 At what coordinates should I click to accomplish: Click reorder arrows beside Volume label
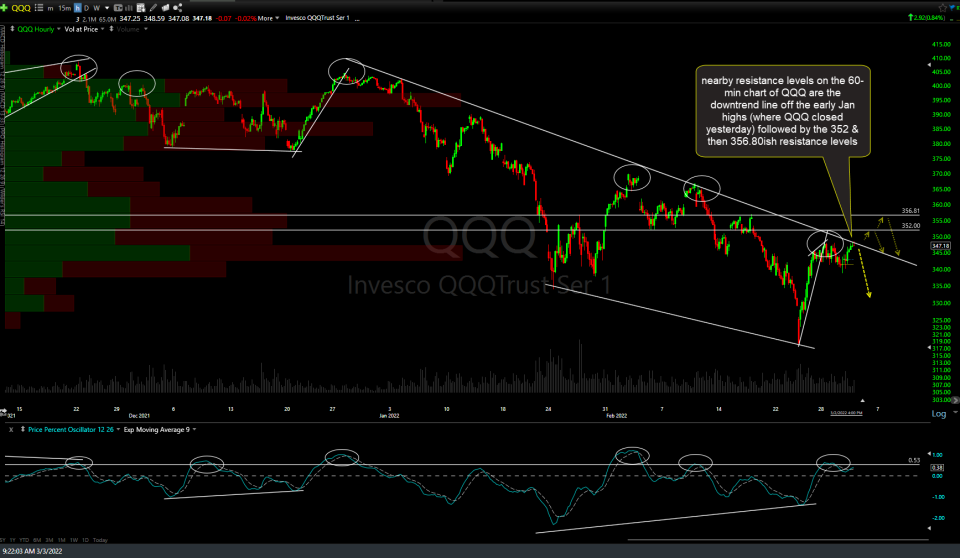click(x=111, y=29)
